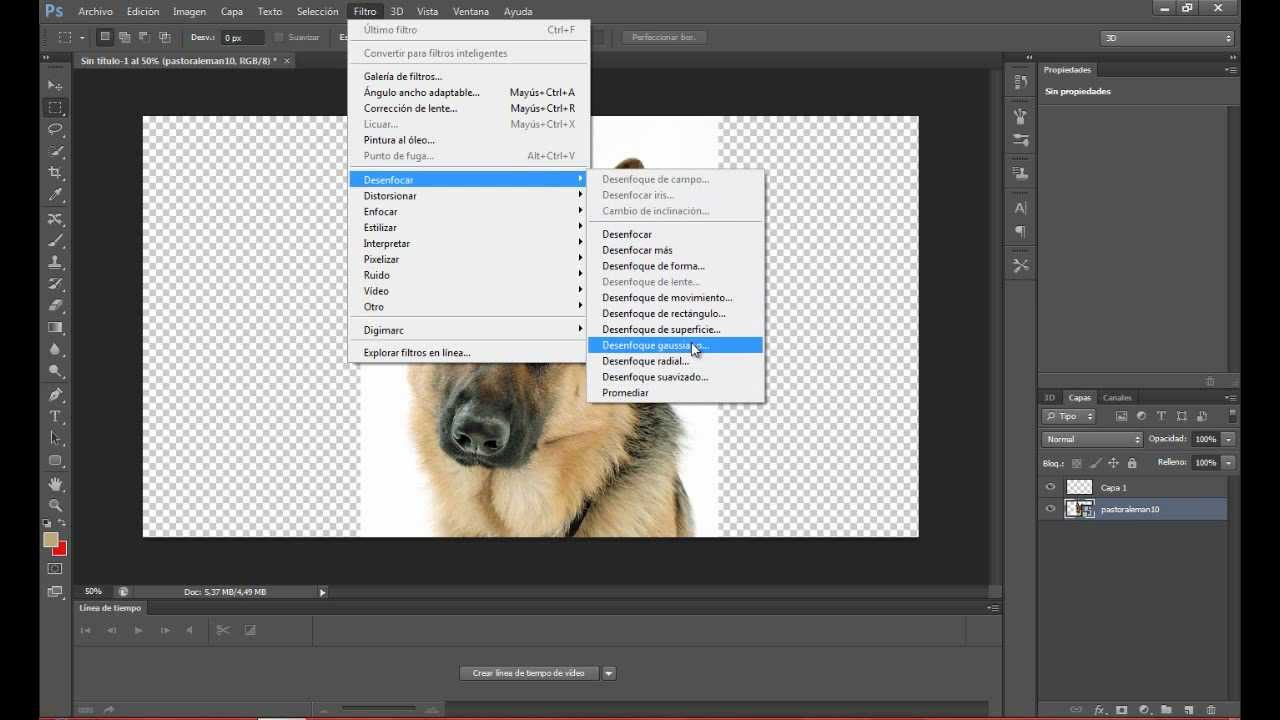Select the History Brush tool
This screenshot has height=720, width=1280.
56,284
